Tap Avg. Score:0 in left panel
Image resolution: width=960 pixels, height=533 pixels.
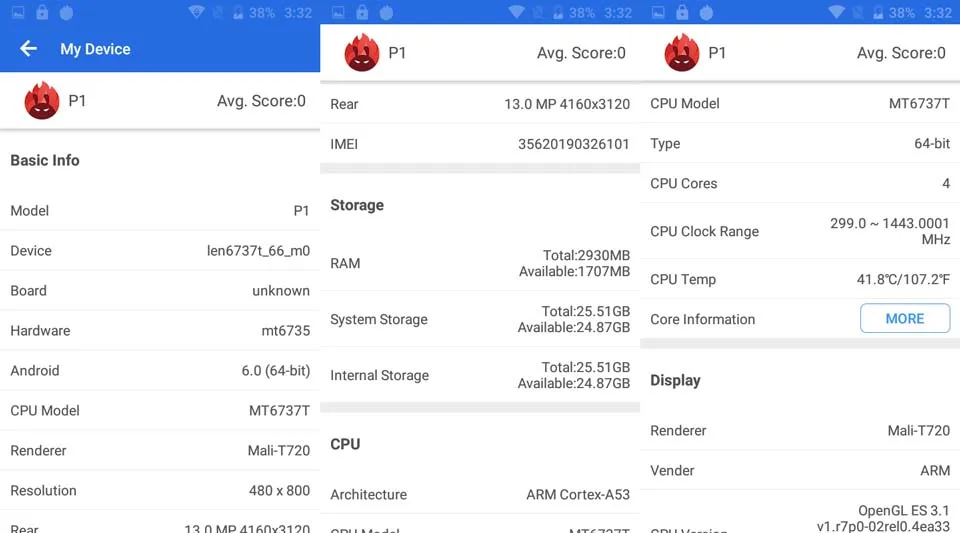[261, 101]
